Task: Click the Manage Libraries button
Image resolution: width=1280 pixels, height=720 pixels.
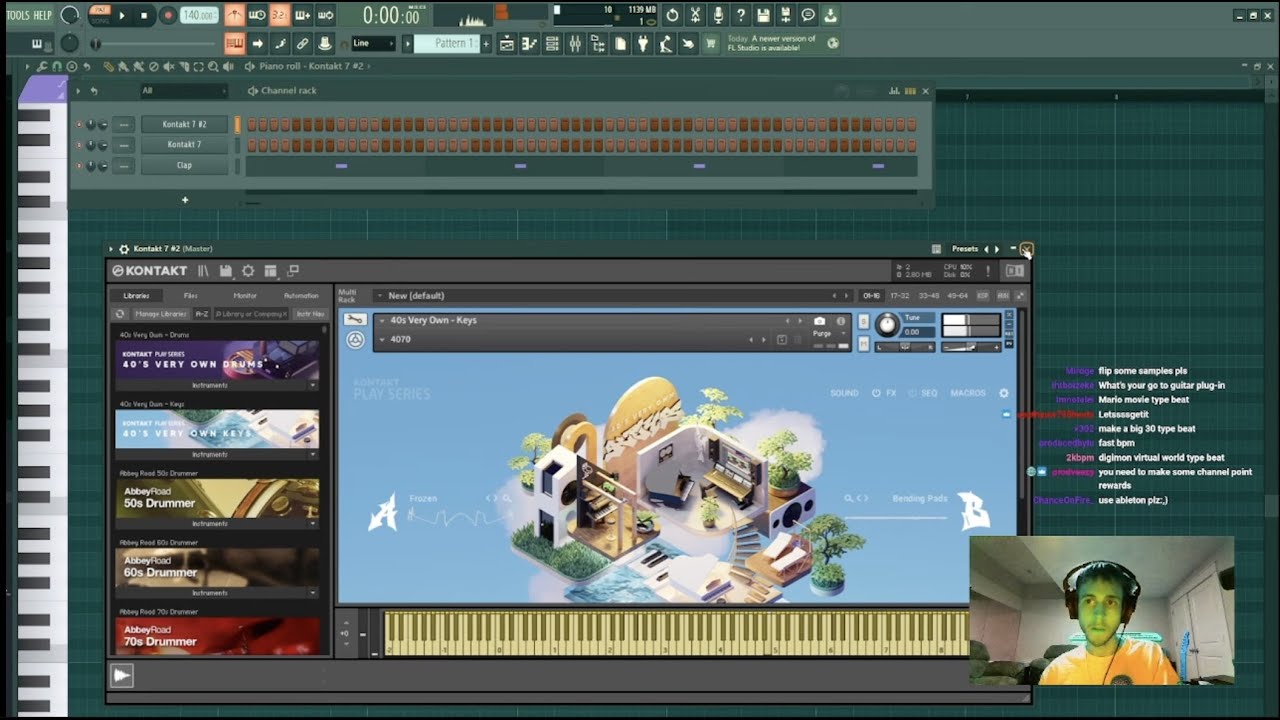Action: click(x=161, y=314)
